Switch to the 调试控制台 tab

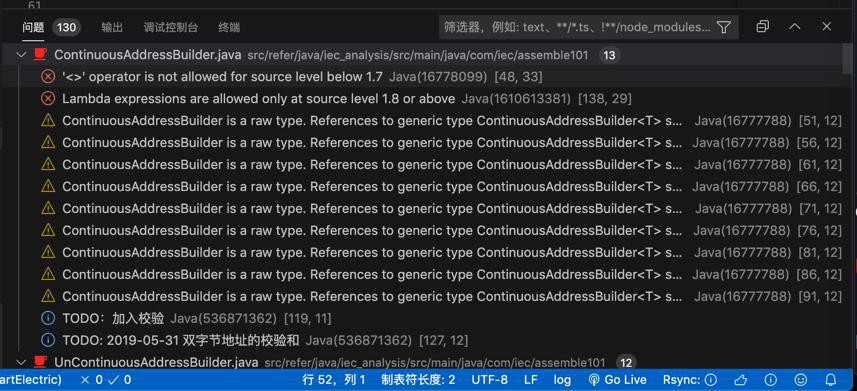171,27
